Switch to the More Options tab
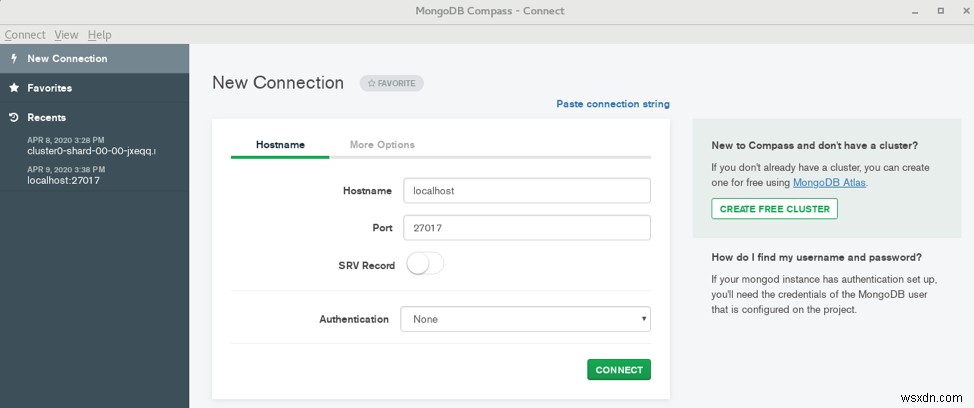Screen dimensions: 974x408 point(382,145)
